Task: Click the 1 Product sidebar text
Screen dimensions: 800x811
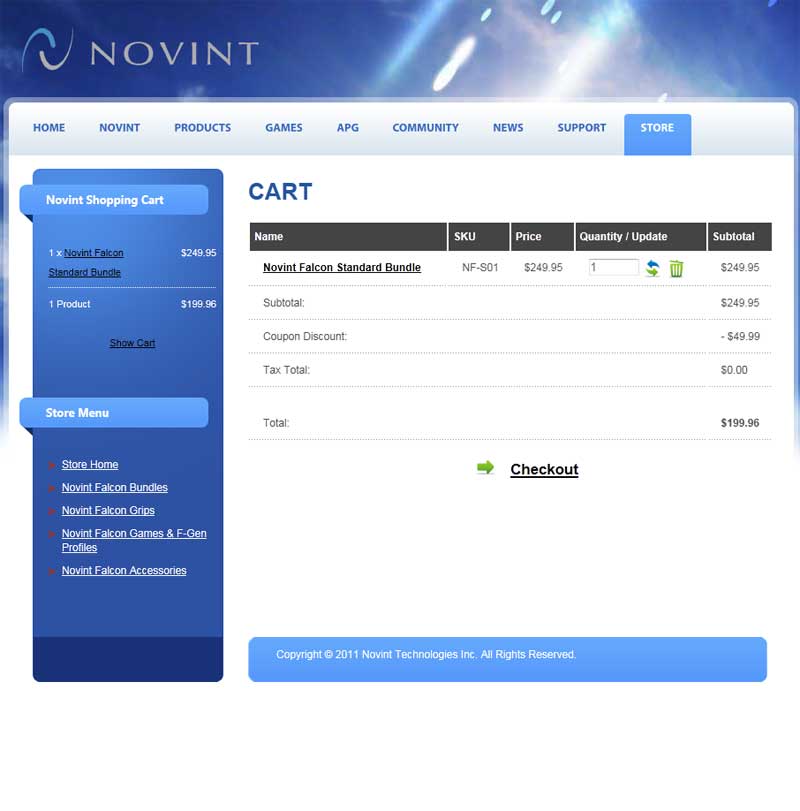Action: 69,304
